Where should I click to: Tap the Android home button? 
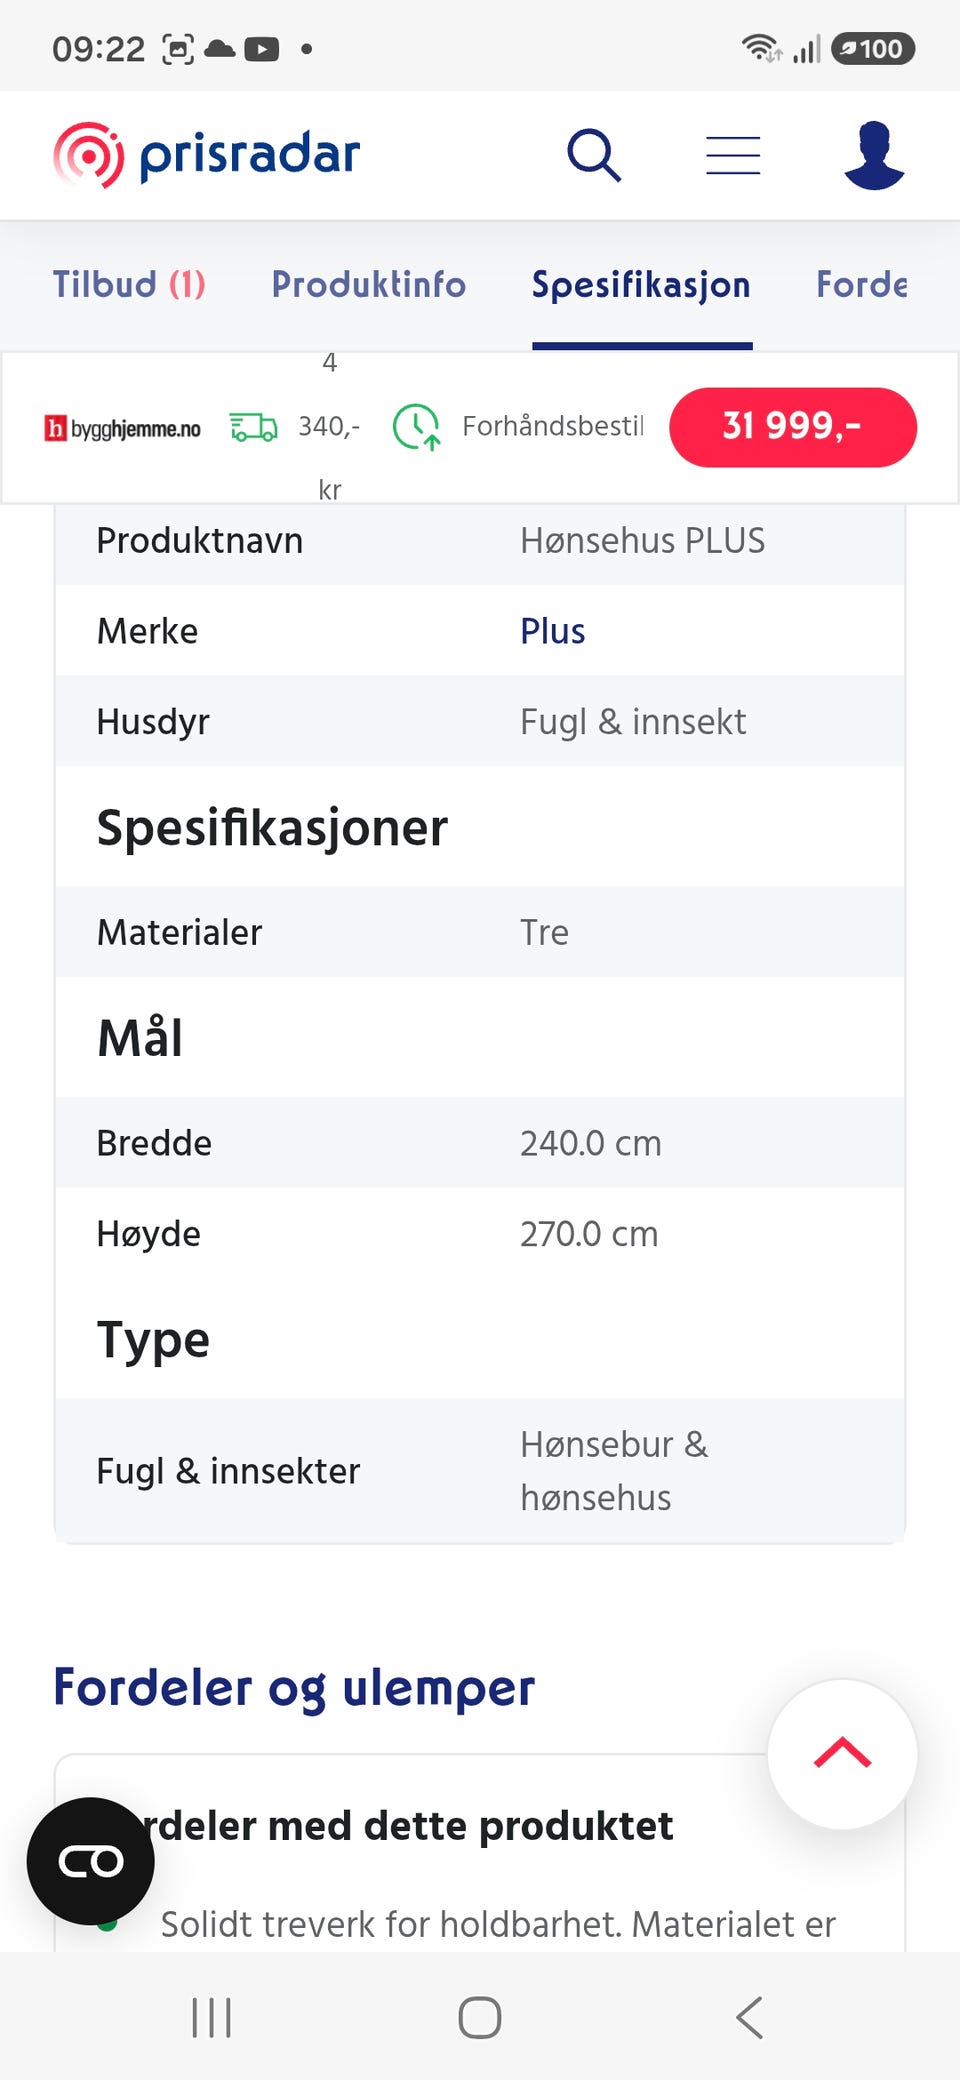(480, 2017)
